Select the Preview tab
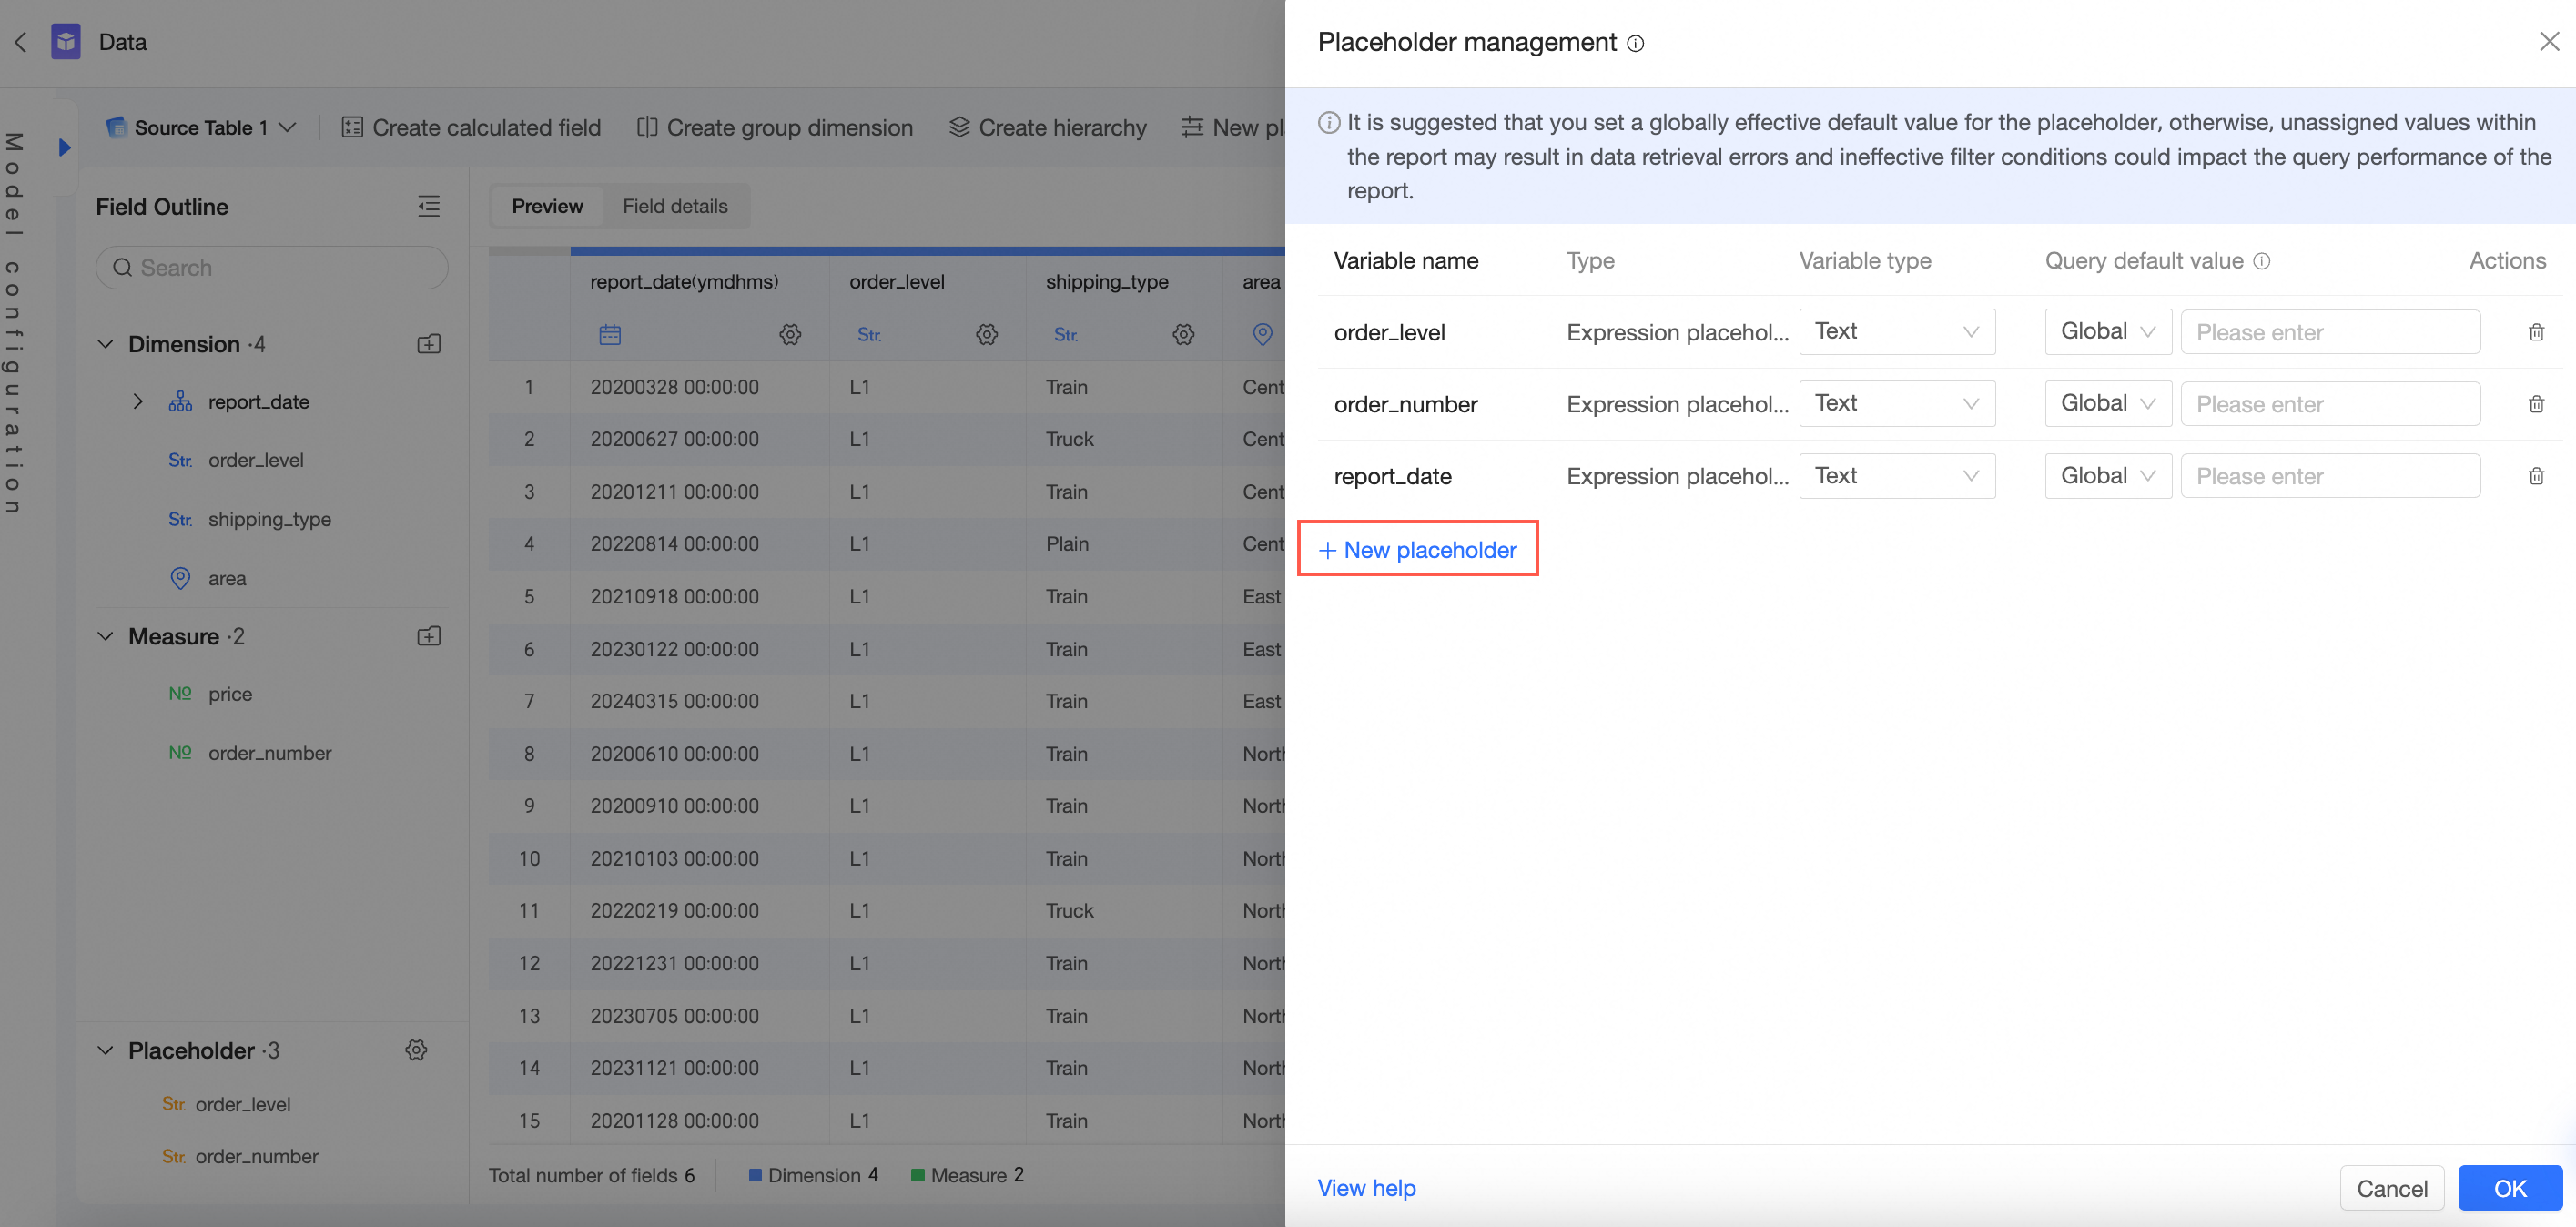The image size is (2576, 1227). pos(547,207)
